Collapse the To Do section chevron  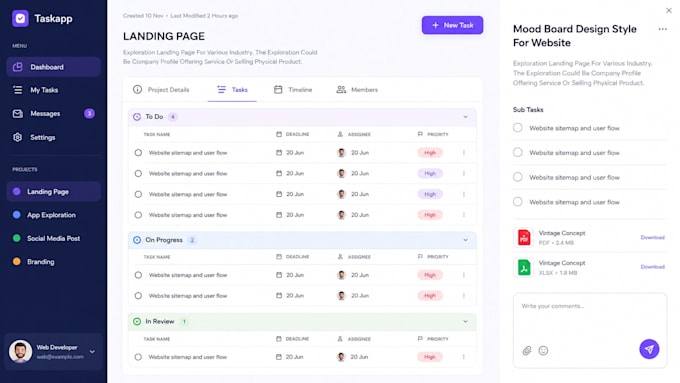[x=465, y=117]
